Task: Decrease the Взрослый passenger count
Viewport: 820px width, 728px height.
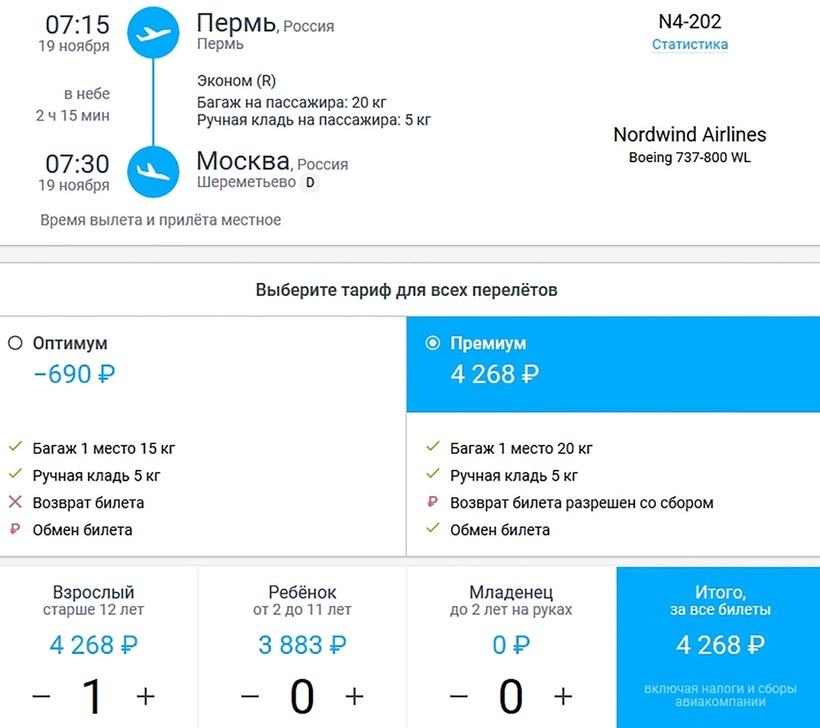Action: click(x=41, y=695)
